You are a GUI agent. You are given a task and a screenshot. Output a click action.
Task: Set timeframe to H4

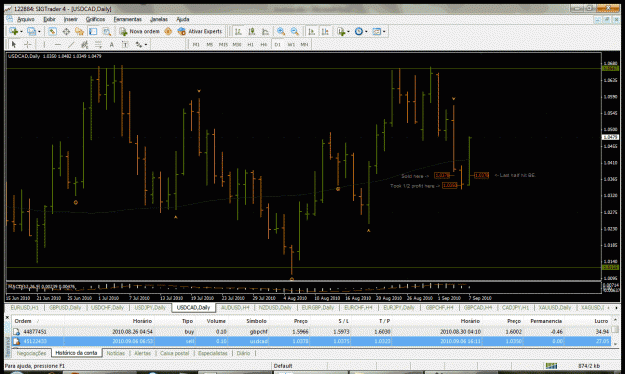(x=263, y=44)
